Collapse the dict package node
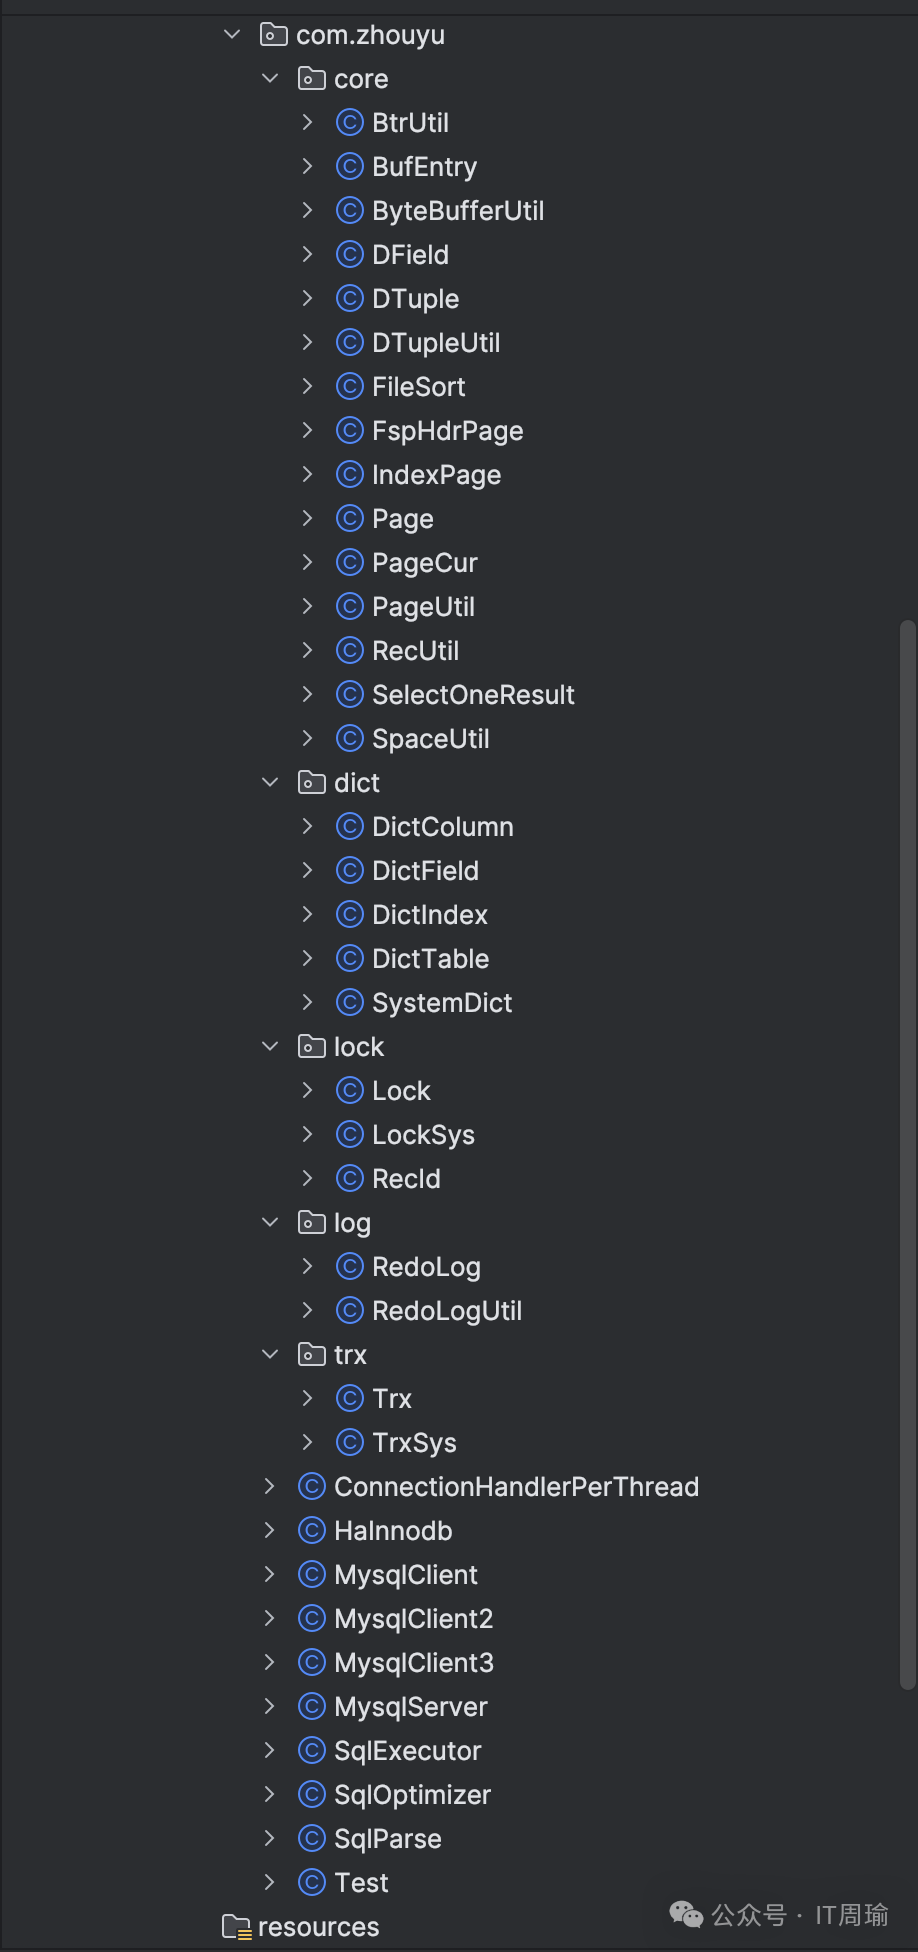The image size is (918, 1952). (x=270, y=783)
